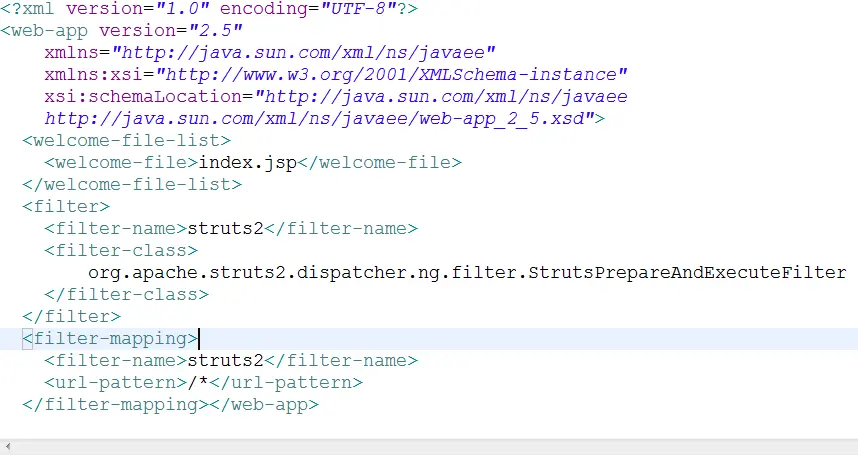
Task: Click the opening filter tag
Action: coord(66,206)
